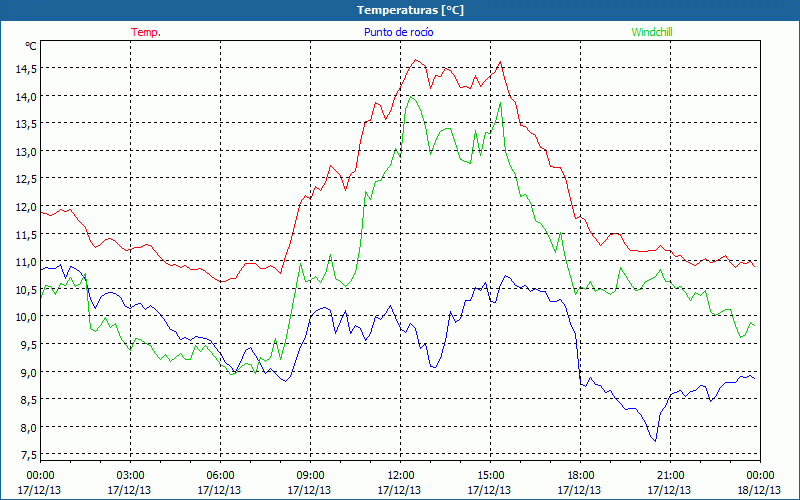Click the 8,5 y-axis value
This screenshot has width=800, height=500.
(x=28, y=399)
